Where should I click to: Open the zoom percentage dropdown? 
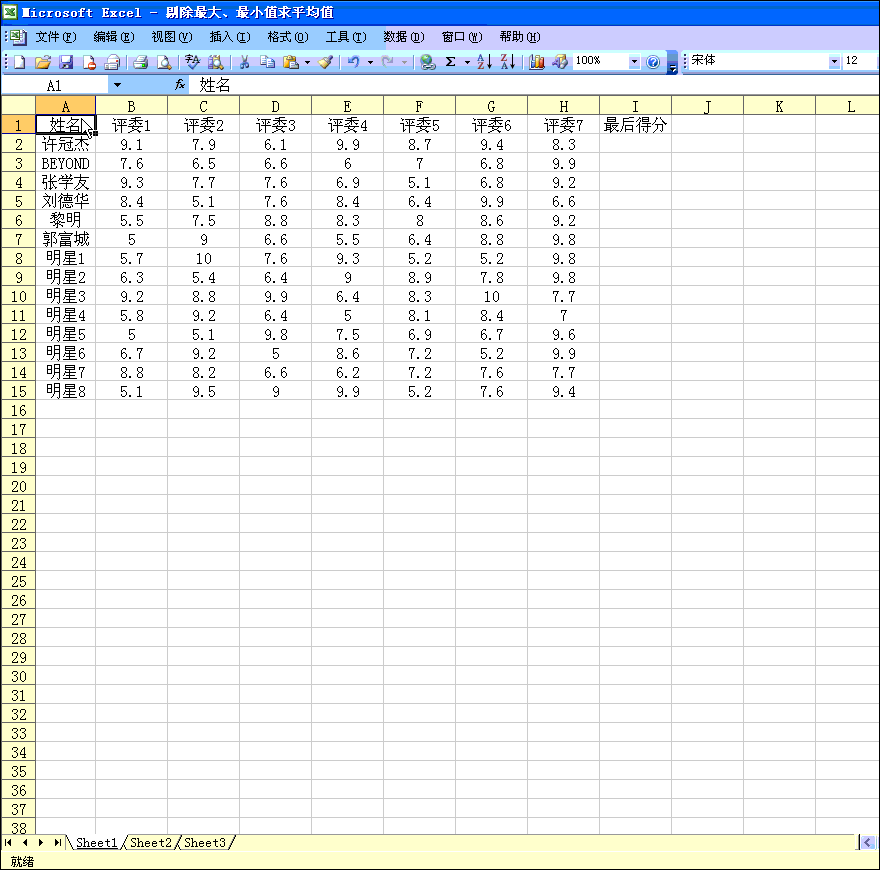(x=634, y=62)
